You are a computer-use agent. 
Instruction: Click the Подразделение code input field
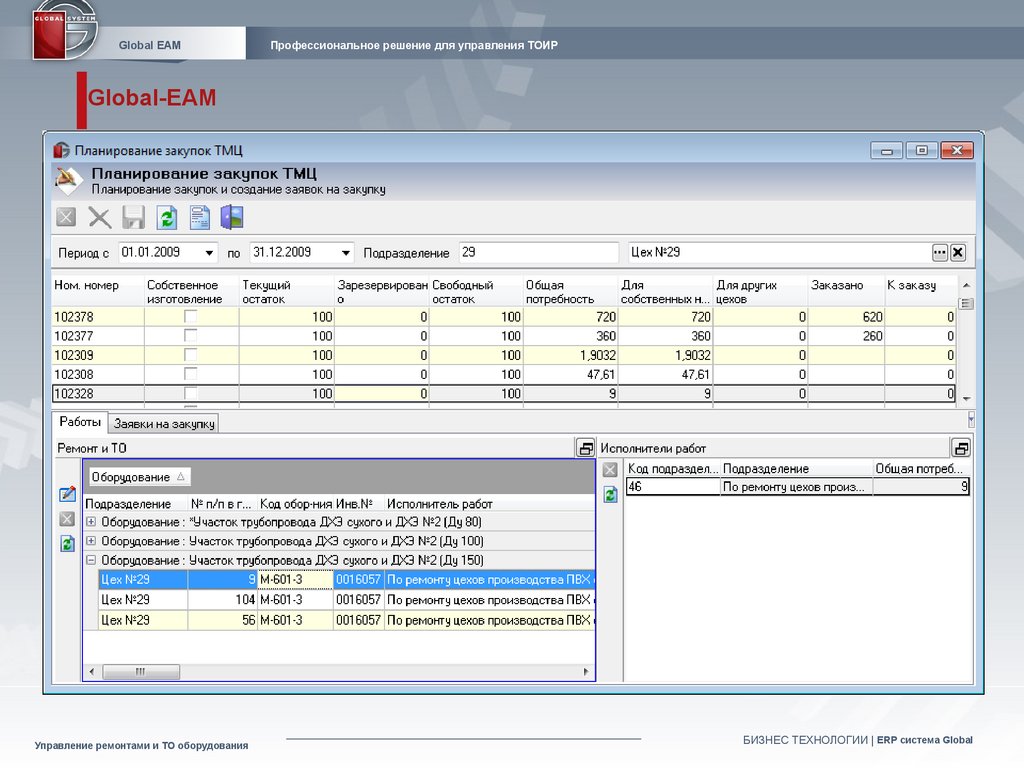click(x=538, y=253)
